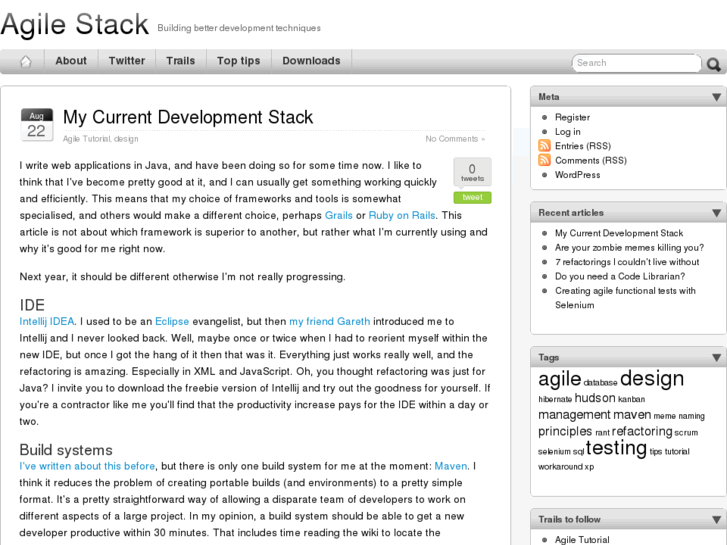Select the database tag

tap(600, 383)
